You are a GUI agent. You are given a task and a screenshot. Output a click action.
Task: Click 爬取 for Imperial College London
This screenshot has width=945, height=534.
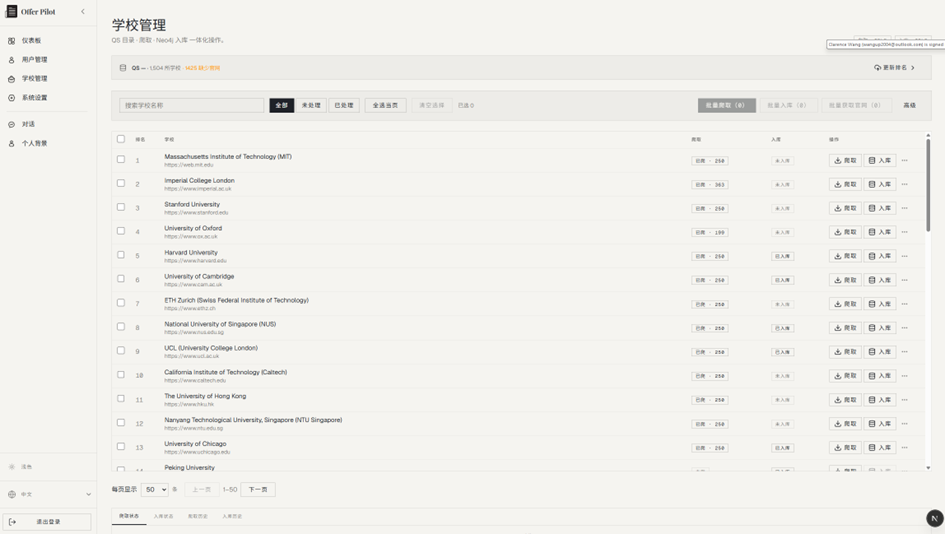tap(845, 184)
